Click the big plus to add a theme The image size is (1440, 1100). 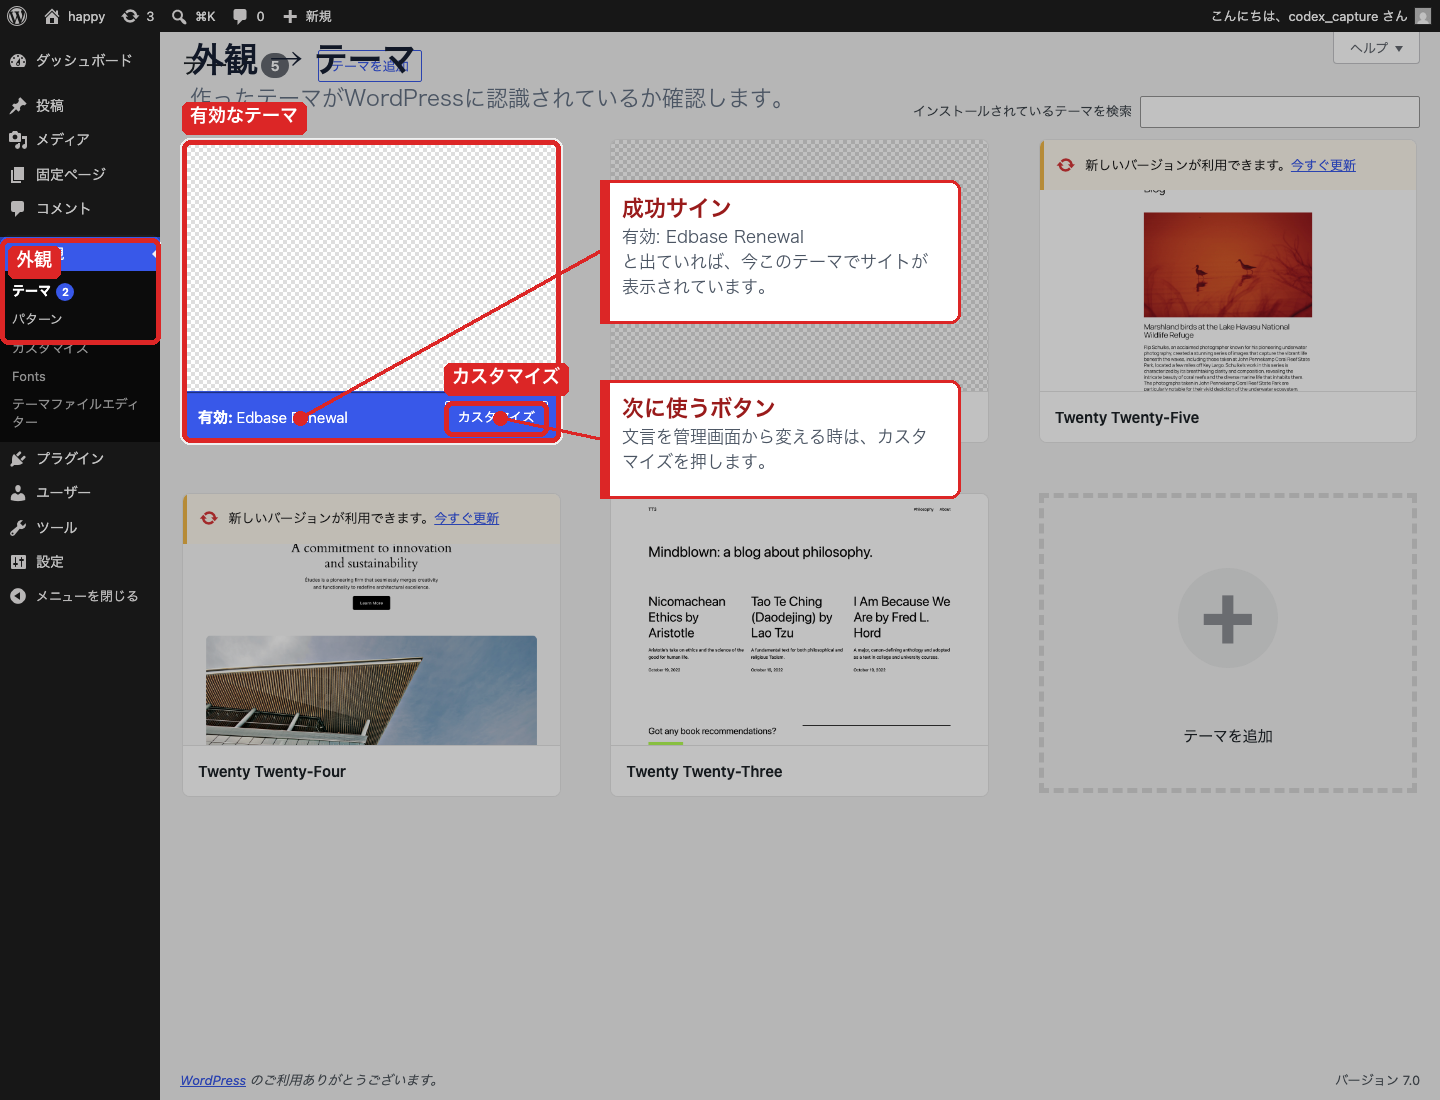pos(1227,619)
